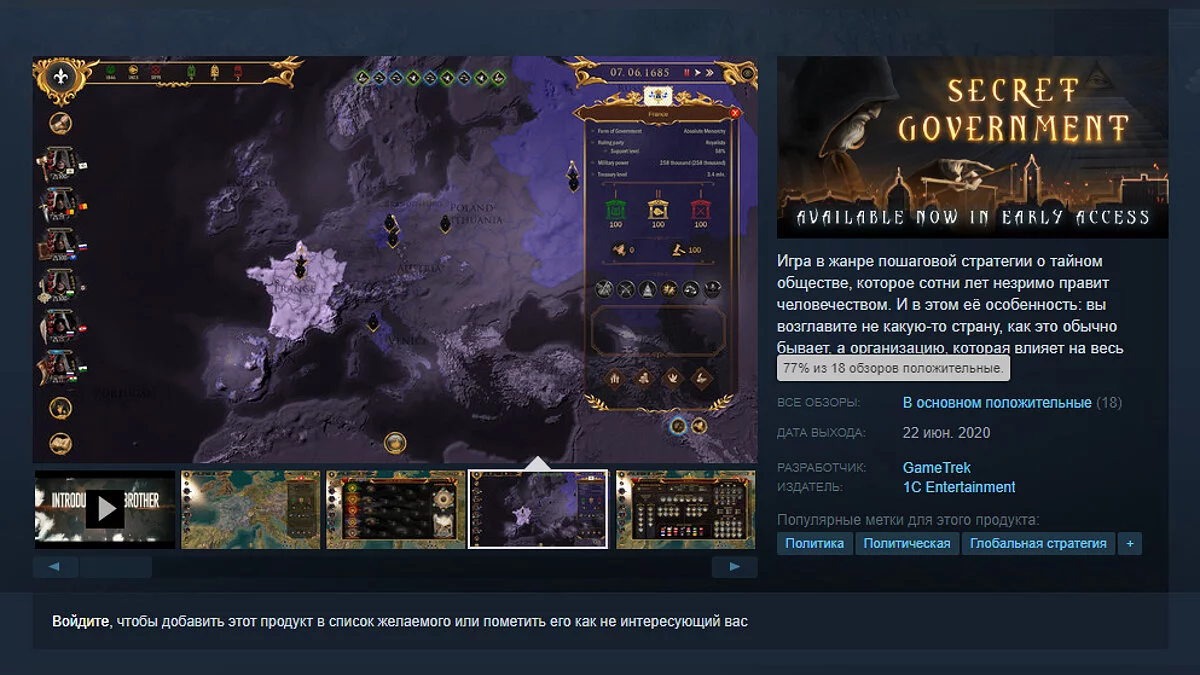Click the eye icon in top-right game corner

[747, 73]
